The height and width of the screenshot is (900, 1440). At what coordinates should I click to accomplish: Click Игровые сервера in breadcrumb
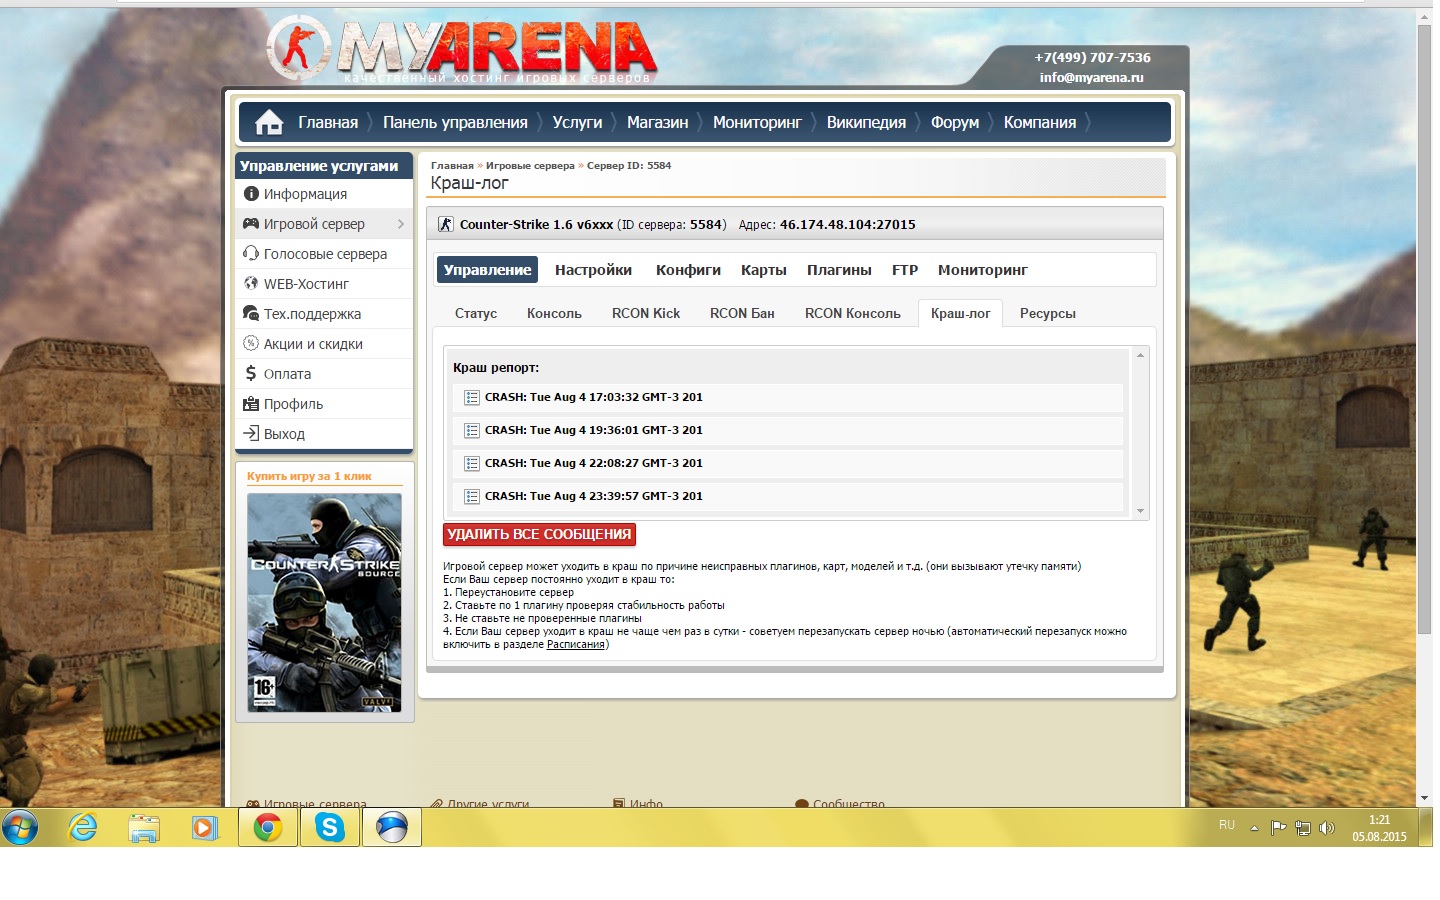point(530,166)
